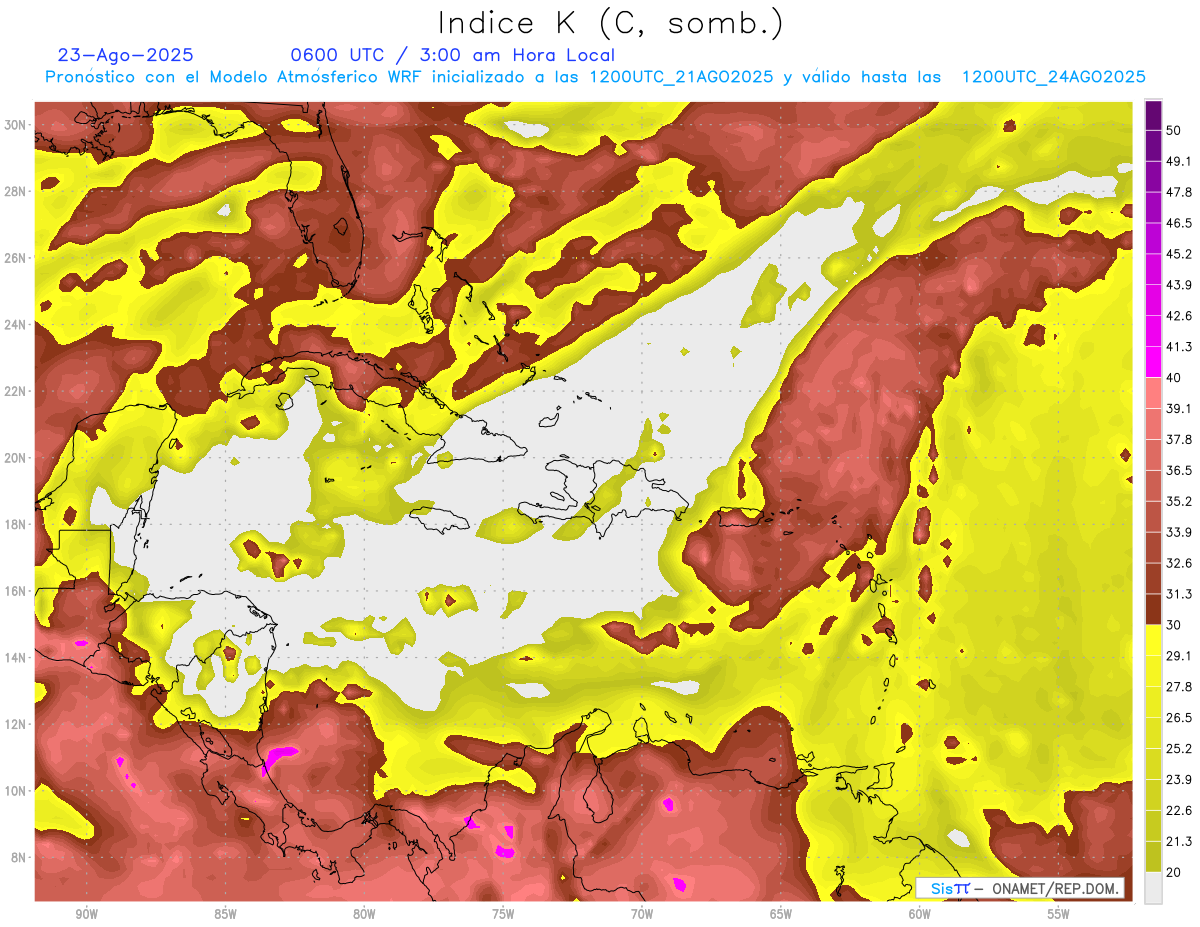Screen dimensions: 1200x927
Task: Click the dark brown colorbar segment between 30 and 31.3
Action: click(x=1153, y=609)
